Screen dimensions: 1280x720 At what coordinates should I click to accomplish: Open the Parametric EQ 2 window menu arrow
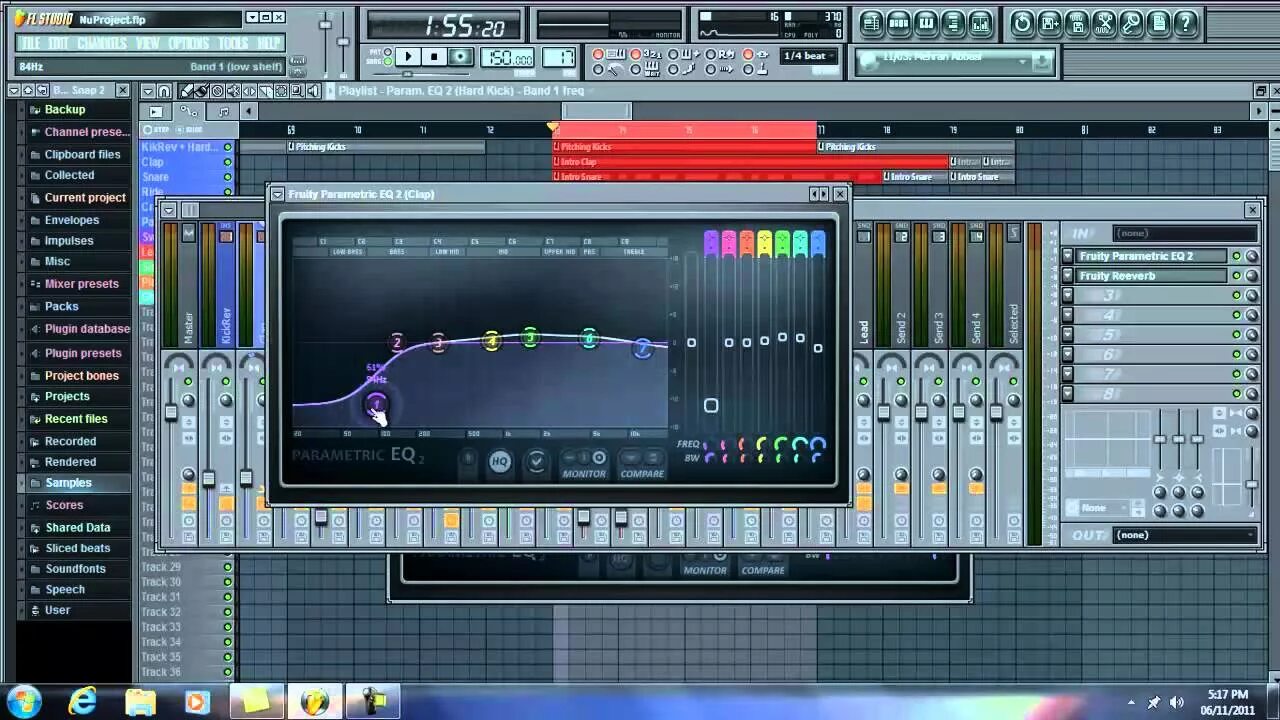click(x=277, y=194)
